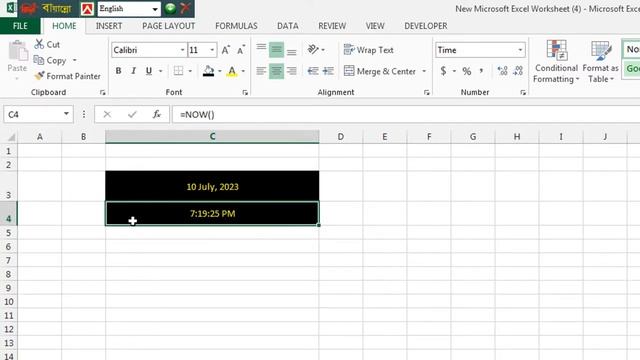Open Clipboard pane dialog launcher
640x360 pixels.
[x=102, y=93]
